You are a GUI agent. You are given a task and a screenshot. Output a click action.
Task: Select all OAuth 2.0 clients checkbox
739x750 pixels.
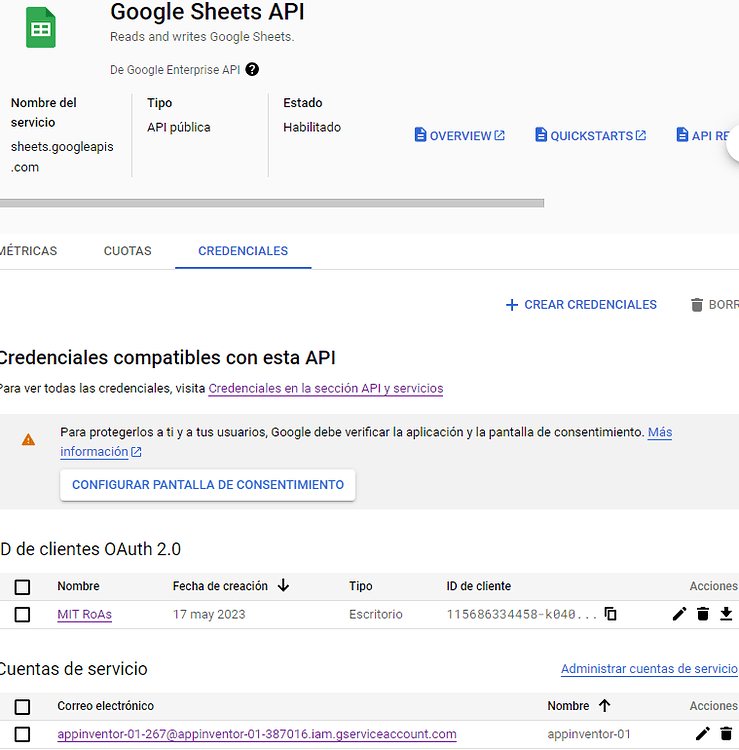coord(22,587)
